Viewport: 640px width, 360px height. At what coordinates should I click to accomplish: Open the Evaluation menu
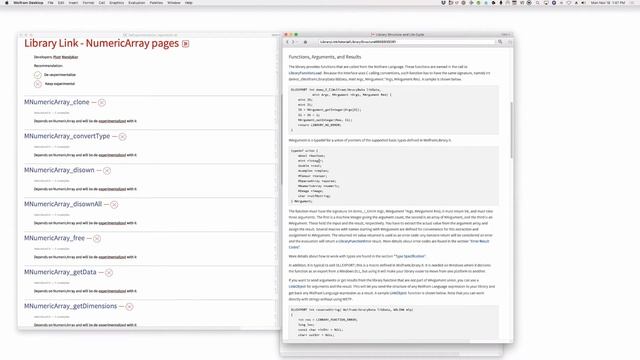137,2
